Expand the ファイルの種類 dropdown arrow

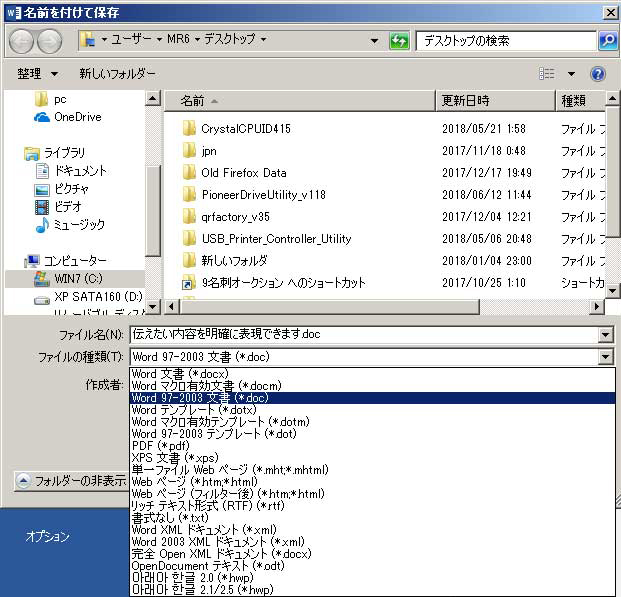point(604,357)
